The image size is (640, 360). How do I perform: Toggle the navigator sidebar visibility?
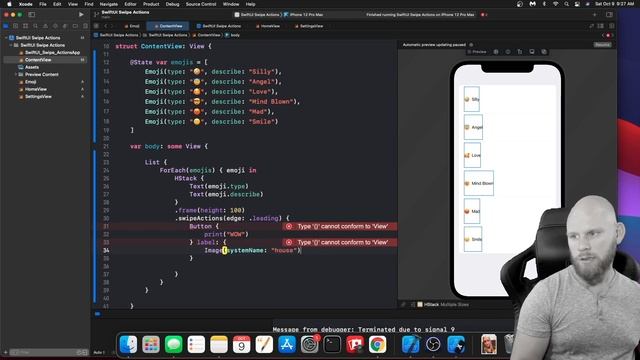click(x=31, y=14)
